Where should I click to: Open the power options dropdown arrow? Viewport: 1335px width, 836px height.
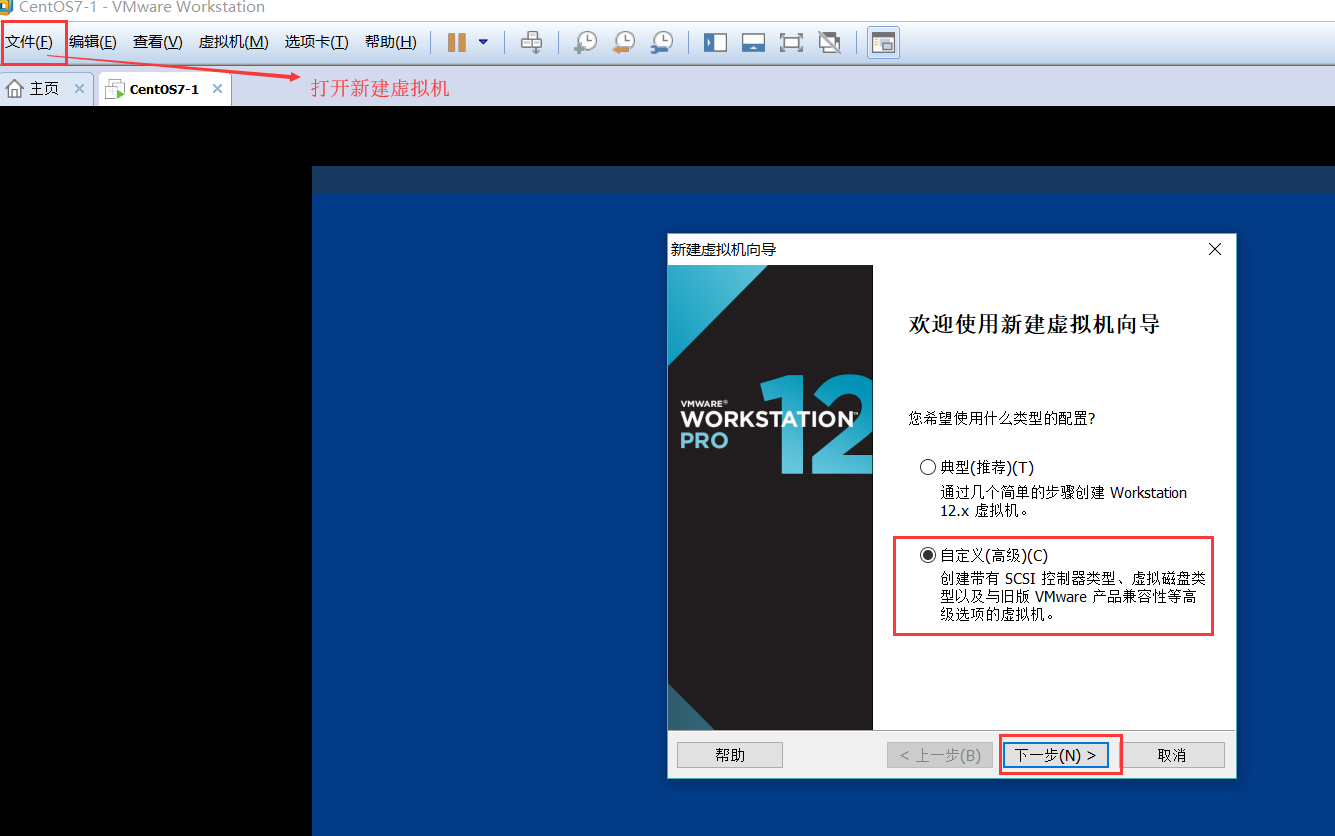[483, 42]
